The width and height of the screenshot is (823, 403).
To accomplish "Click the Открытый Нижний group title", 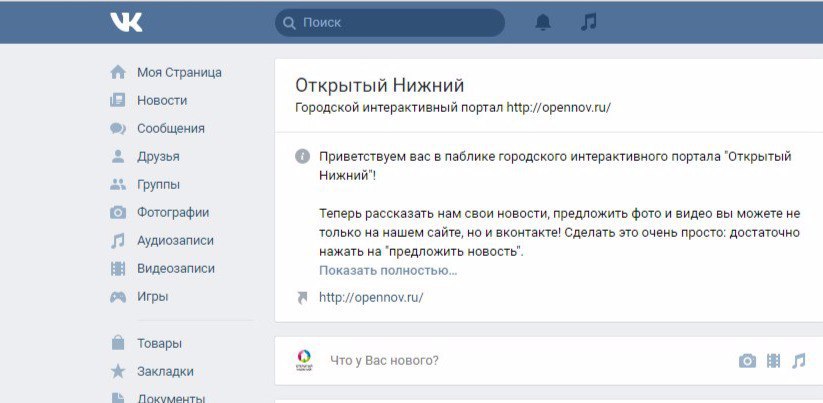I will coord(379,85).
